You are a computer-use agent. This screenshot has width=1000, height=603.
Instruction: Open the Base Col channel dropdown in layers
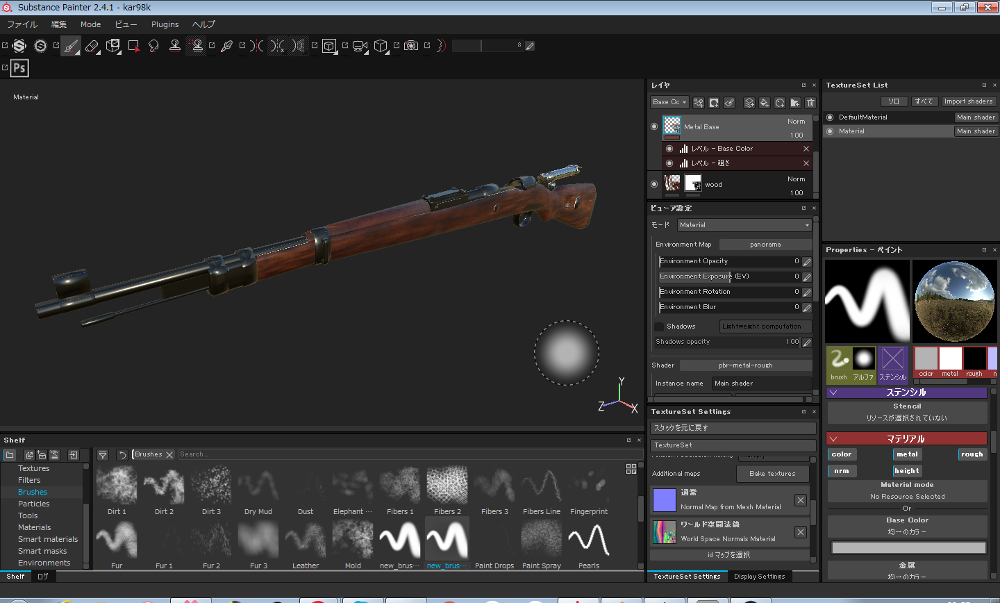tap(669, 102)
